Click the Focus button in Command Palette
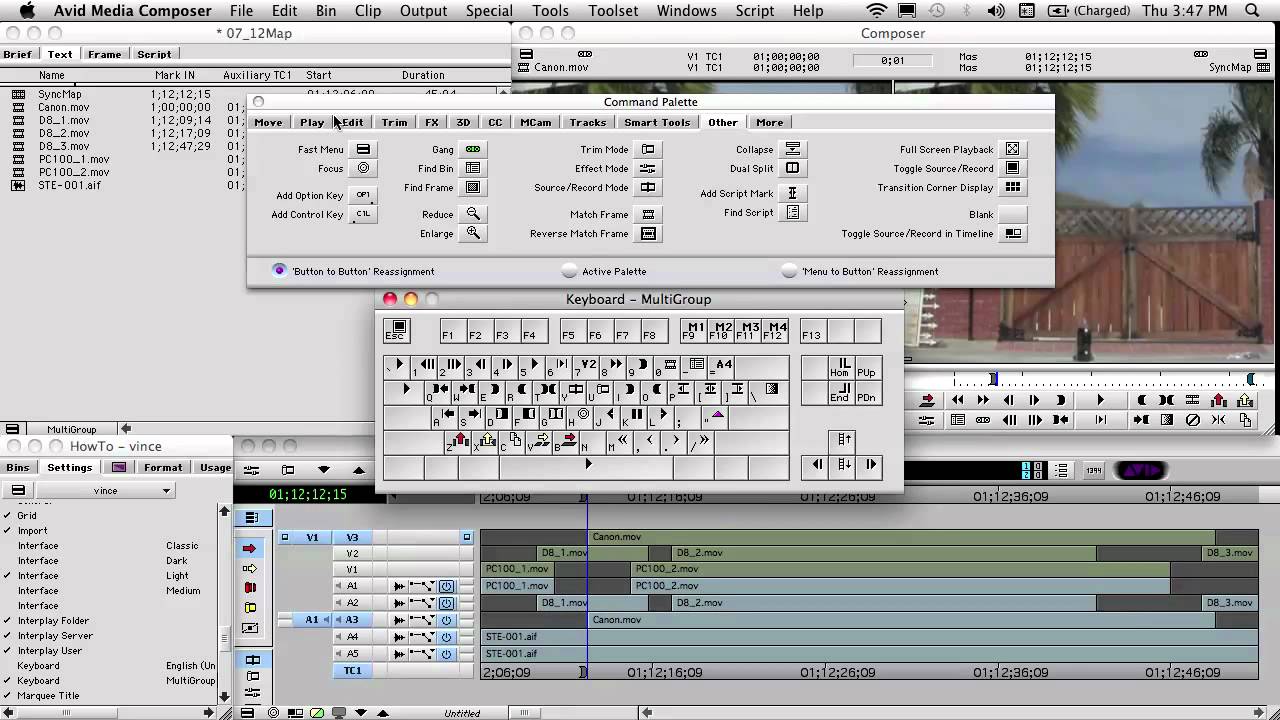 pos(364,168)
